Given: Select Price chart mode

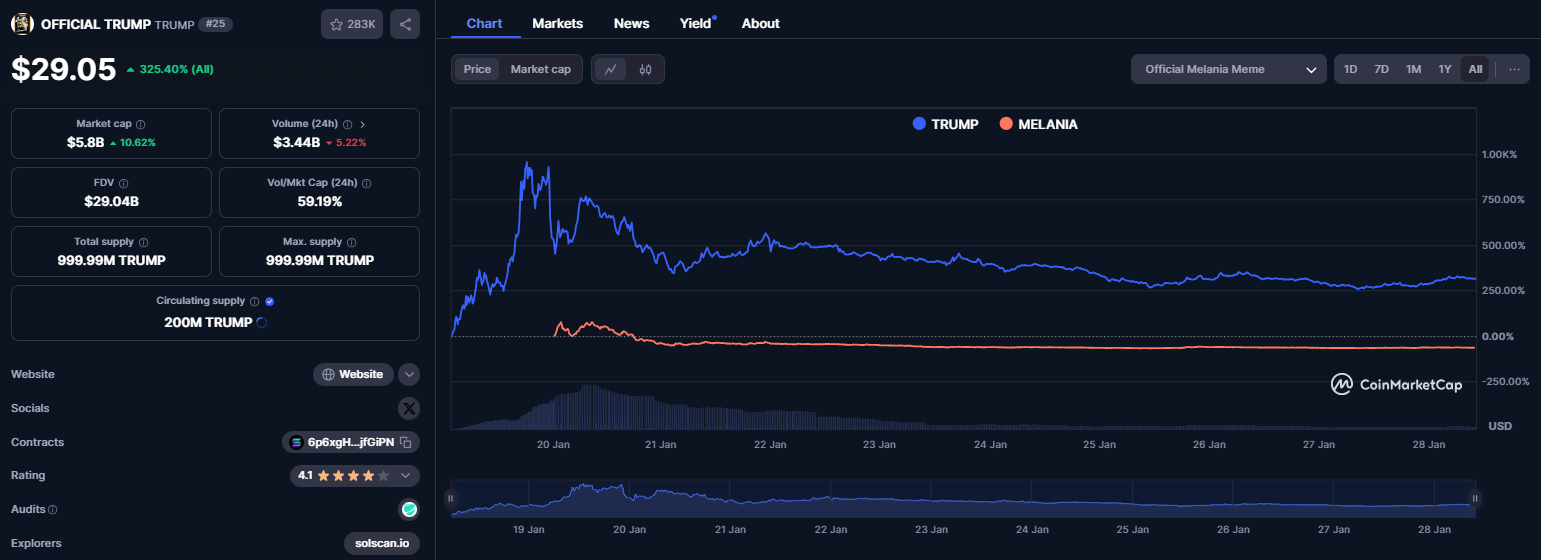Looking at the screenshot, I should click(x=477, y=69).
